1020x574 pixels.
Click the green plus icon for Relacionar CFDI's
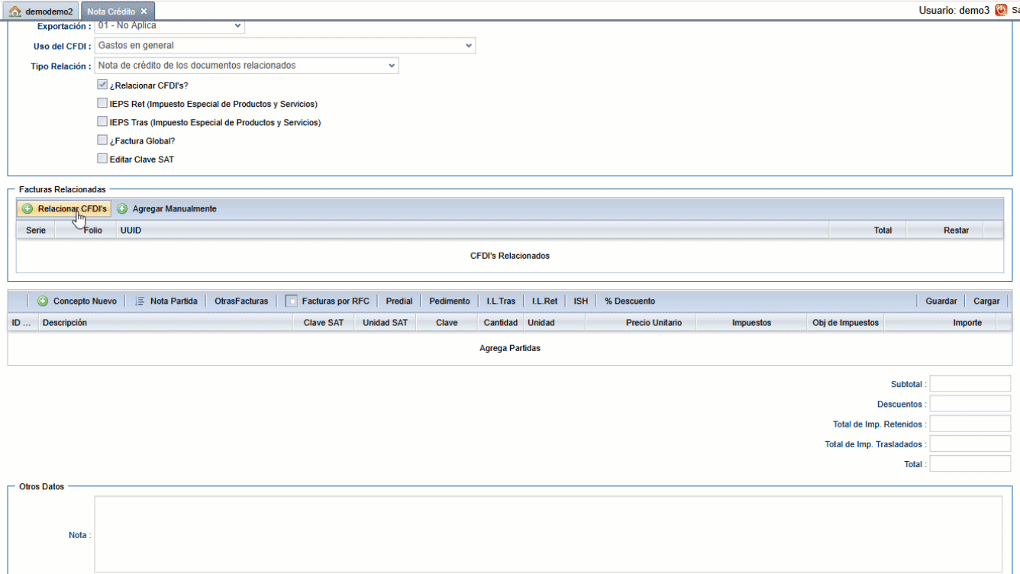27,209
